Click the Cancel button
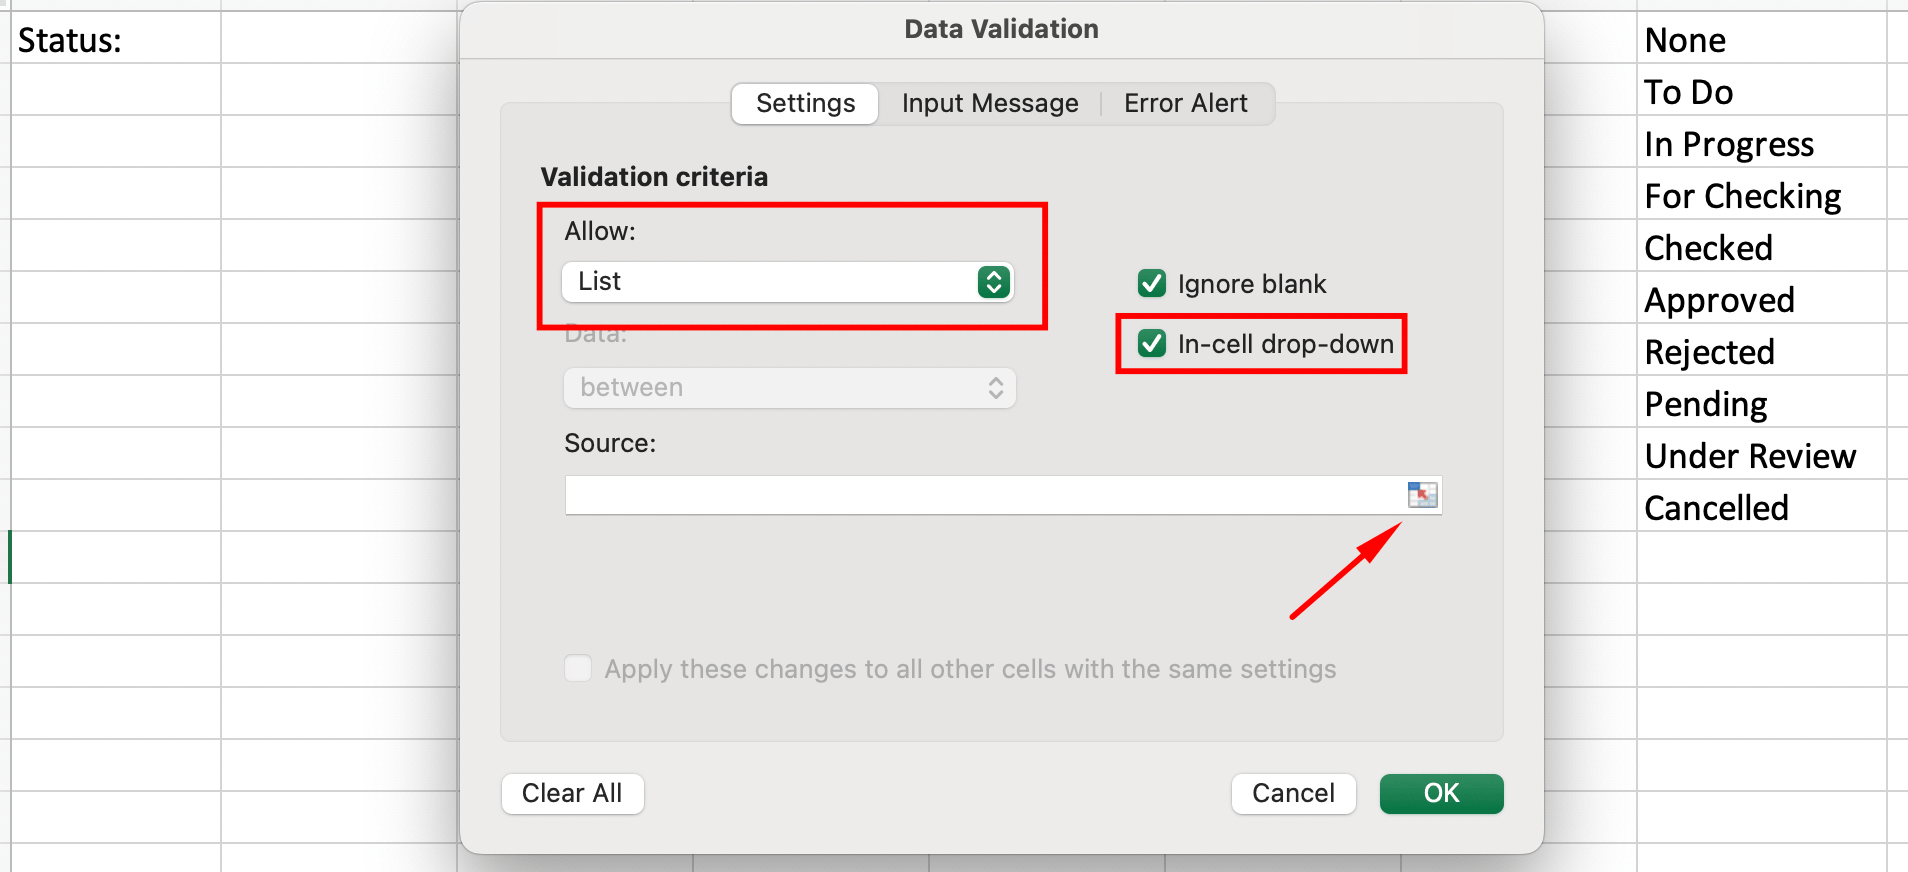This screenshot has height=872, width=1908. click(x=1293, y=793)
